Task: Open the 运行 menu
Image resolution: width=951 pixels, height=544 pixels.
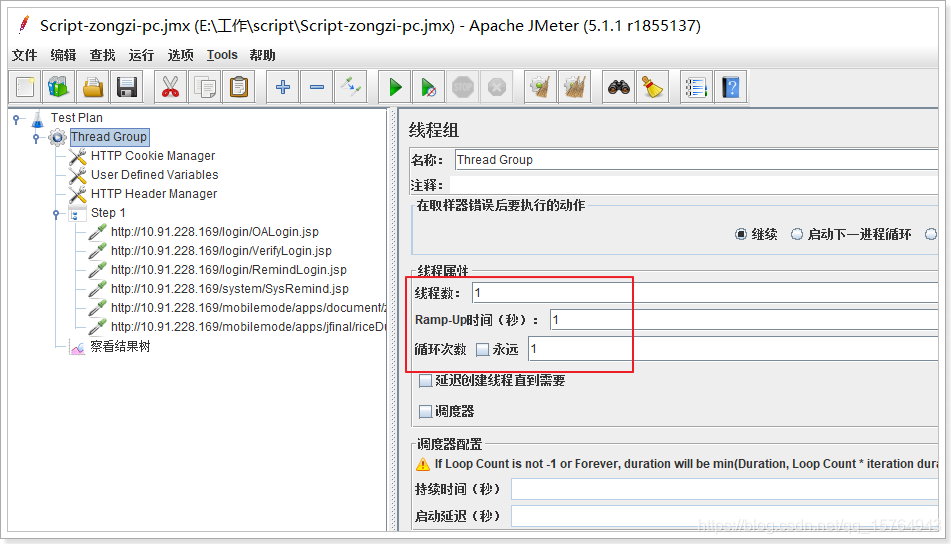Action: 141,55
